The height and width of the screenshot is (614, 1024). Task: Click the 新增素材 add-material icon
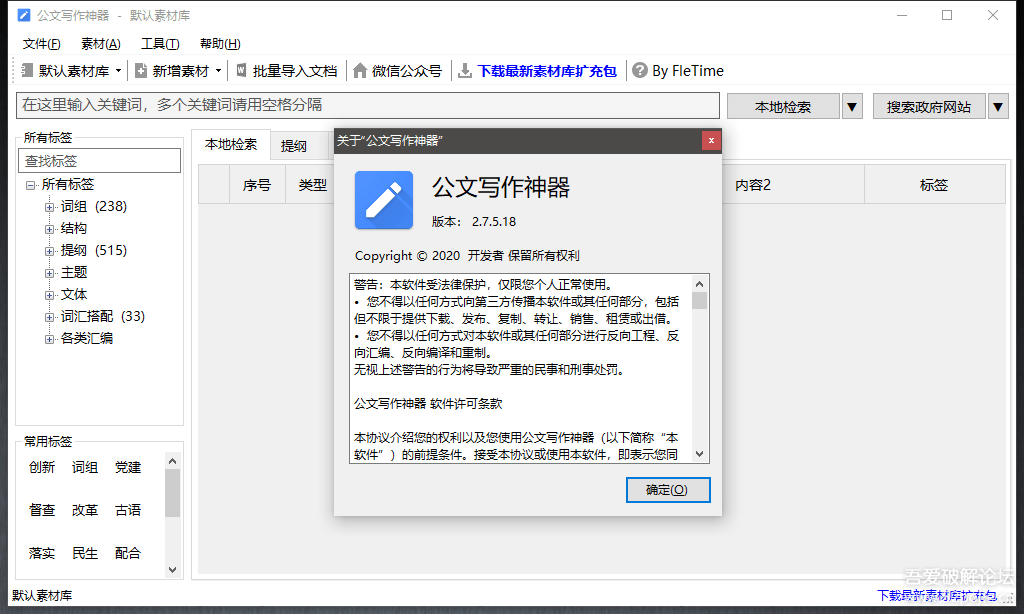pos(141,71)
